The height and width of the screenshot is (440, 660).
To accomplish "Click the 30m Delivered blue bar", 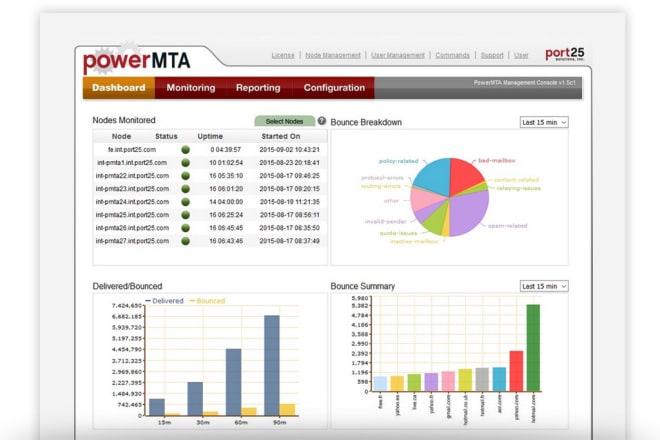I will [195, 399].
